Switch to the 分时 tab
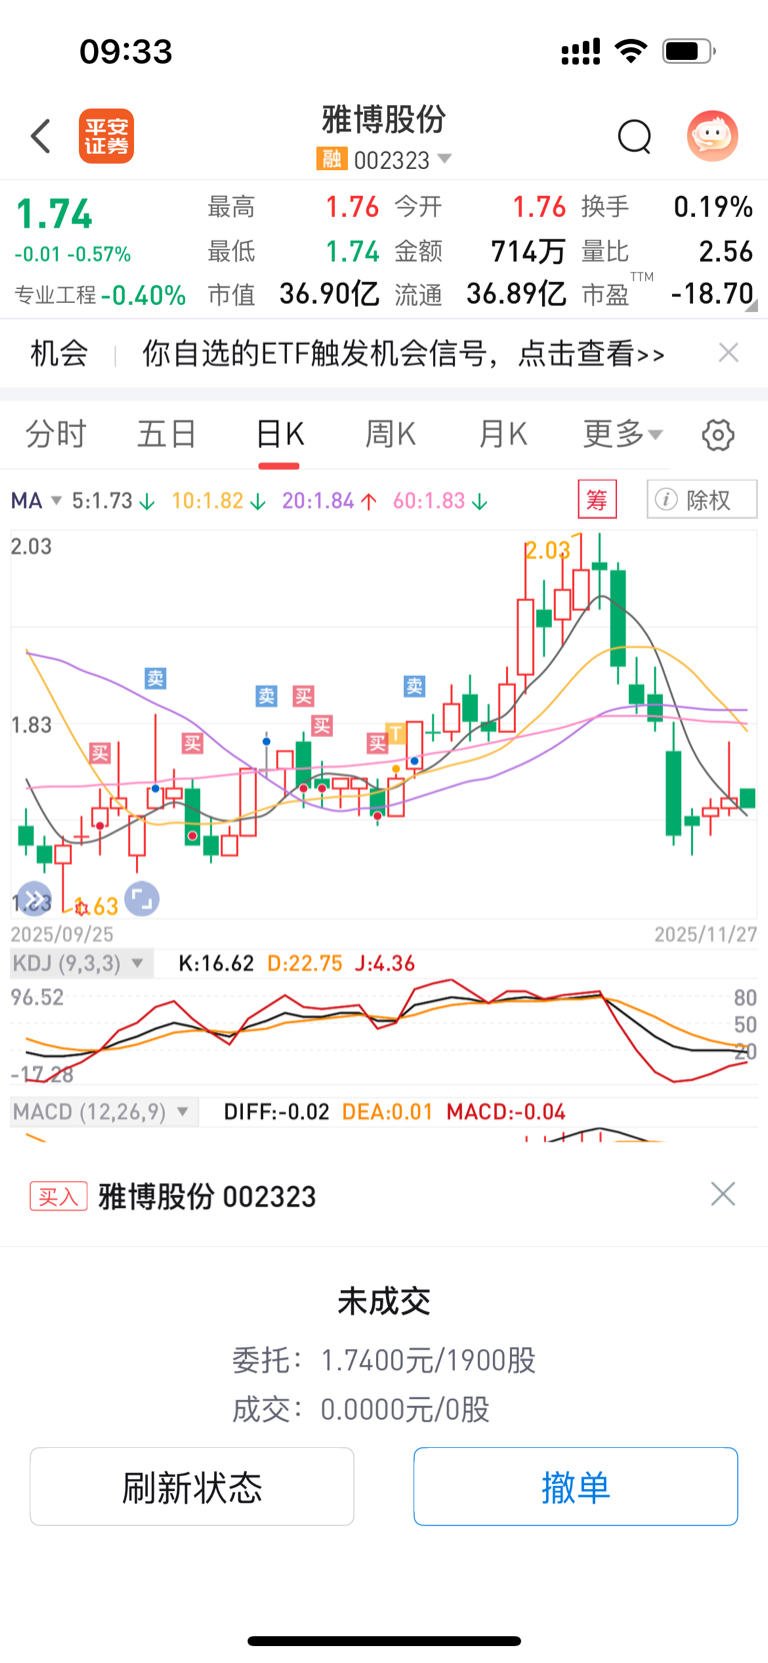The height and width of the screenshot is (1663, 768). pos(56,434)
